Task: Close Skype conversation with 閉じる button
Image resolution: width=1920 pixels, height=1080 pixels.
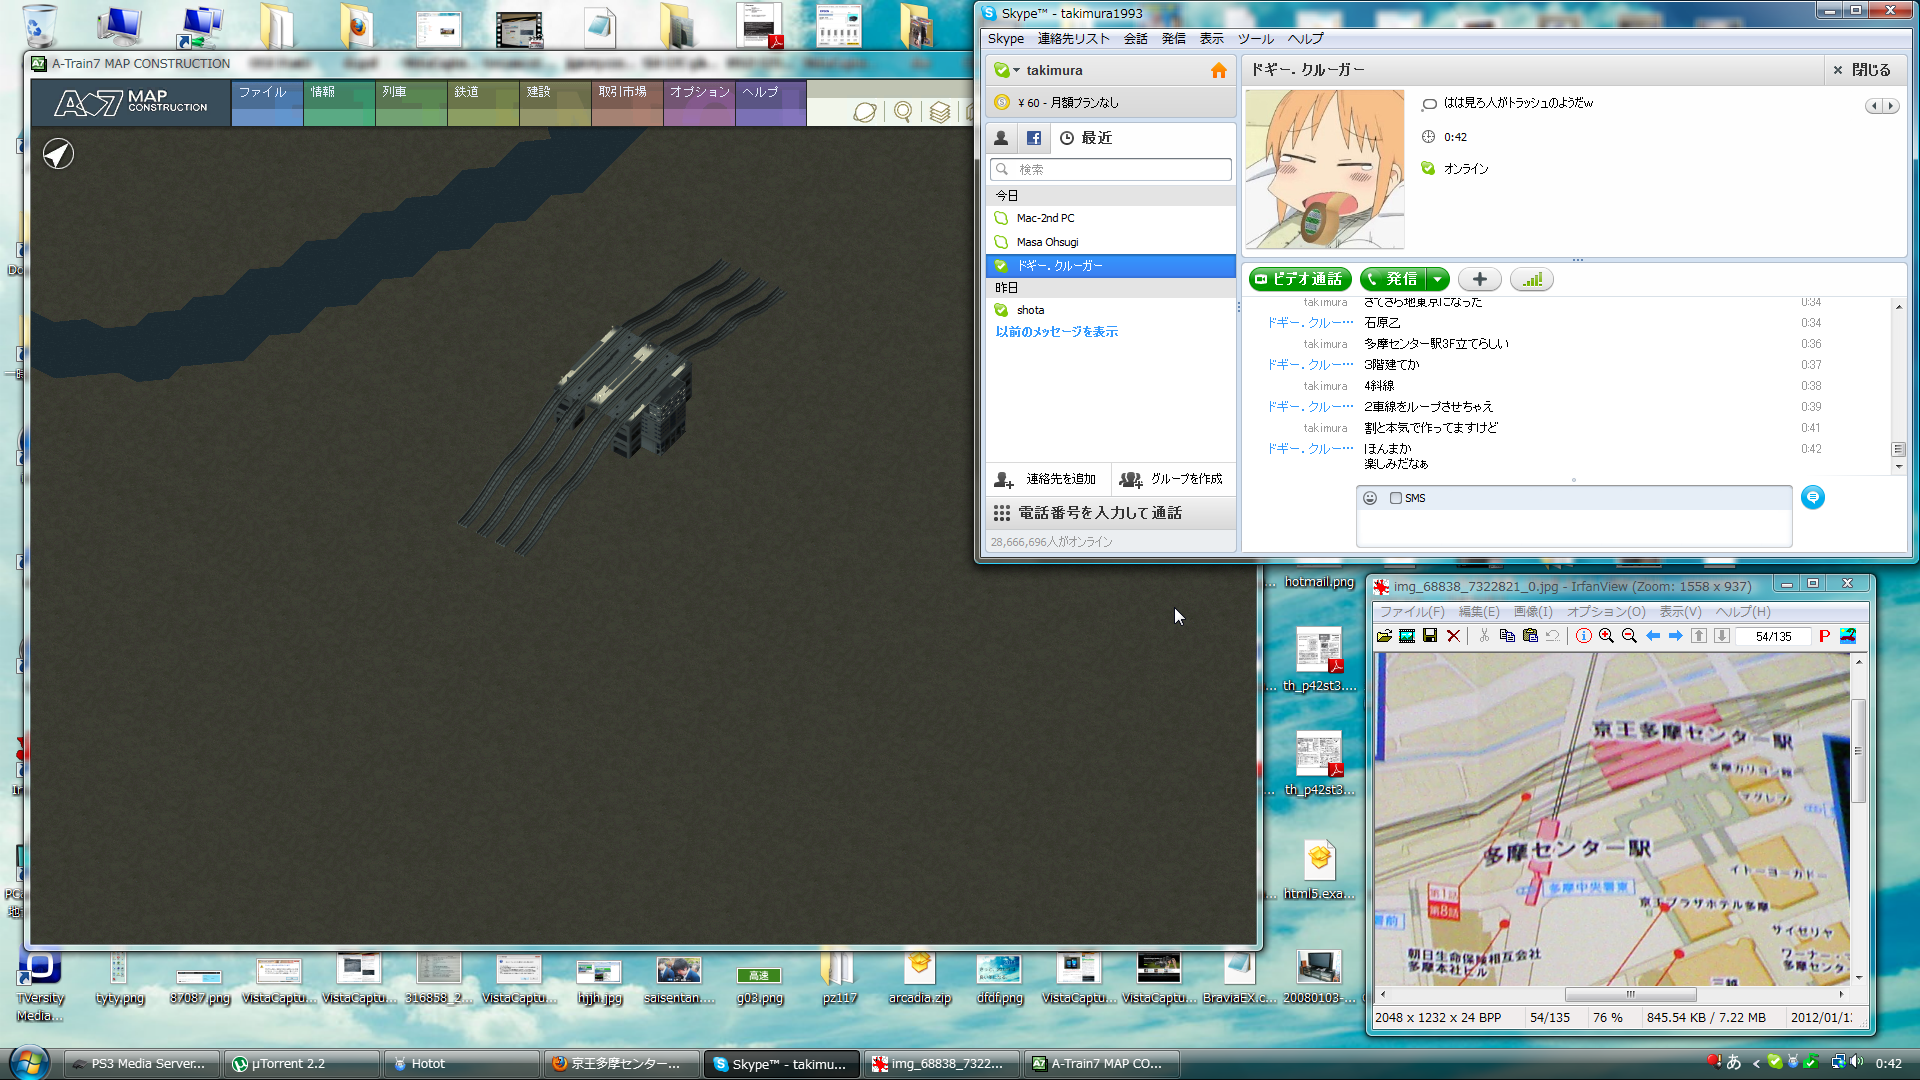Action: 1861,70
